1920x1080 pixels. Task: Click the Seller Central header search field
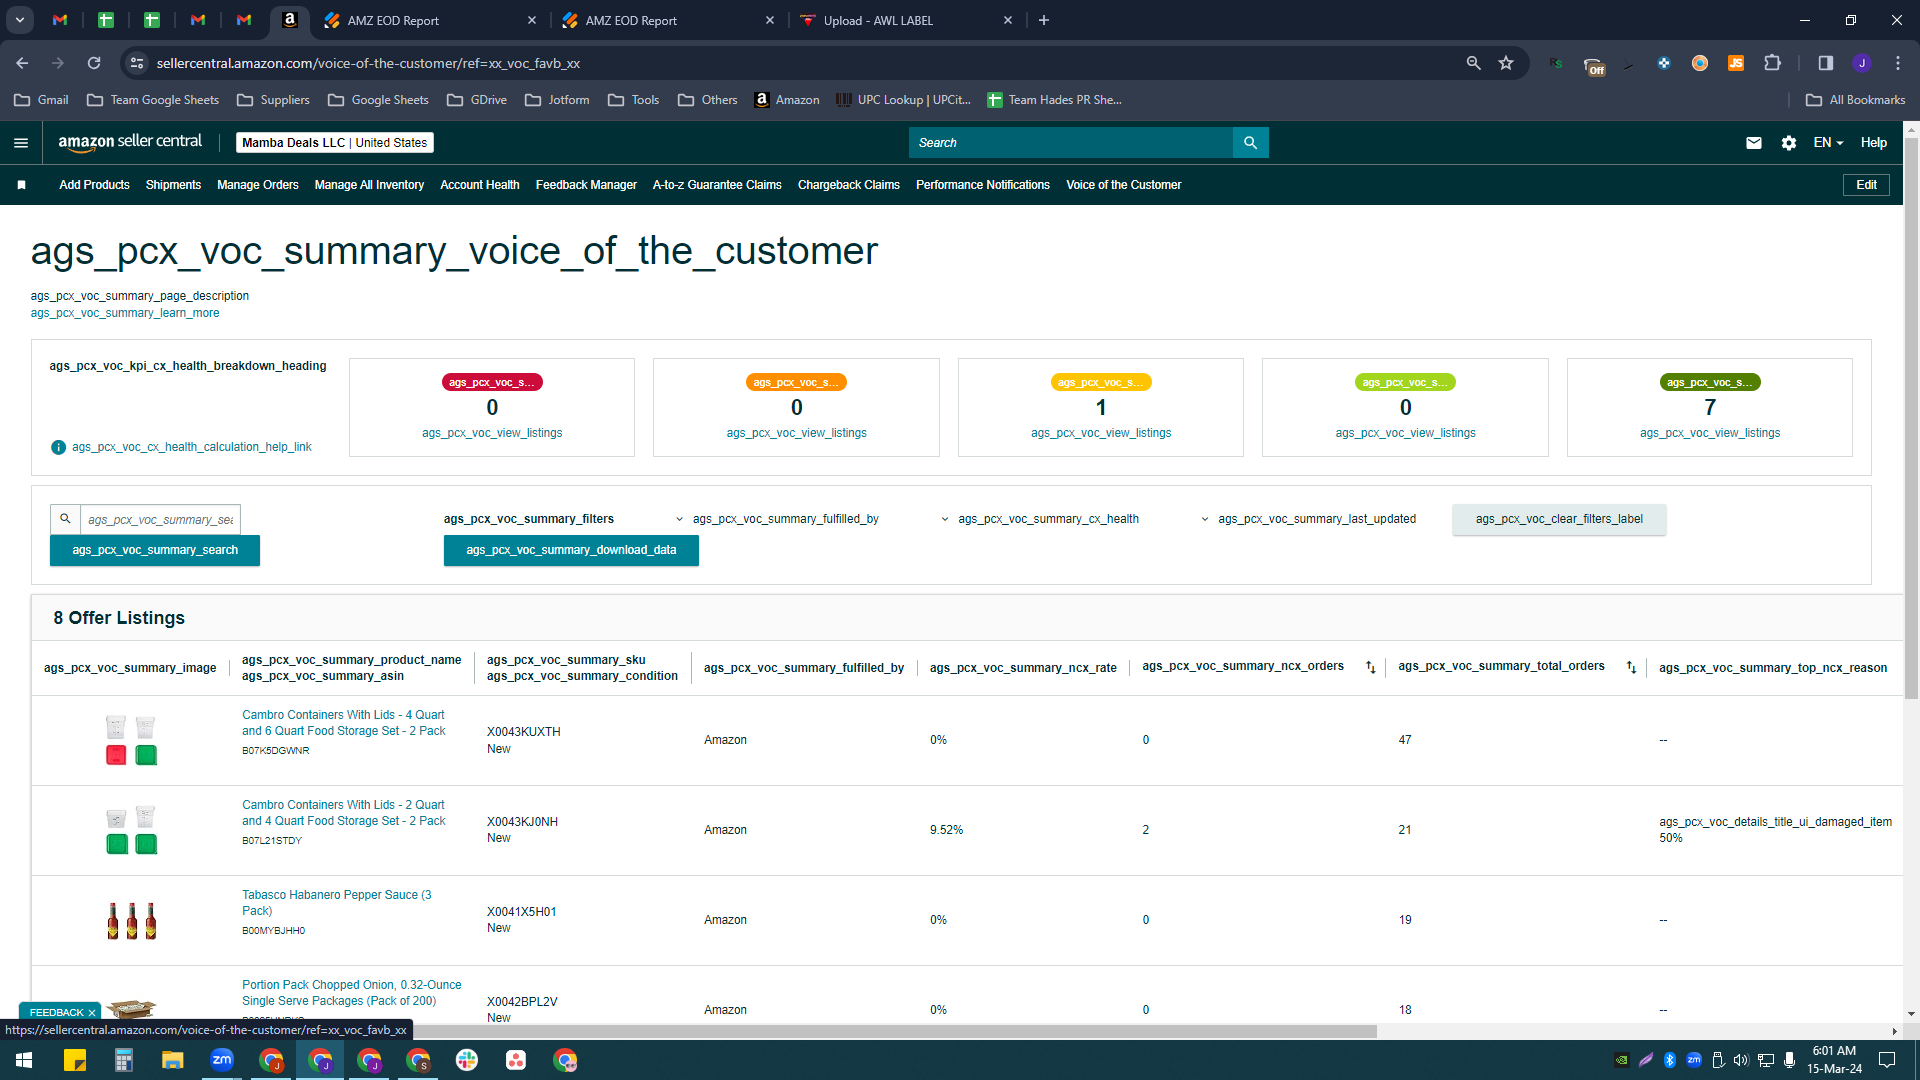1071,143
